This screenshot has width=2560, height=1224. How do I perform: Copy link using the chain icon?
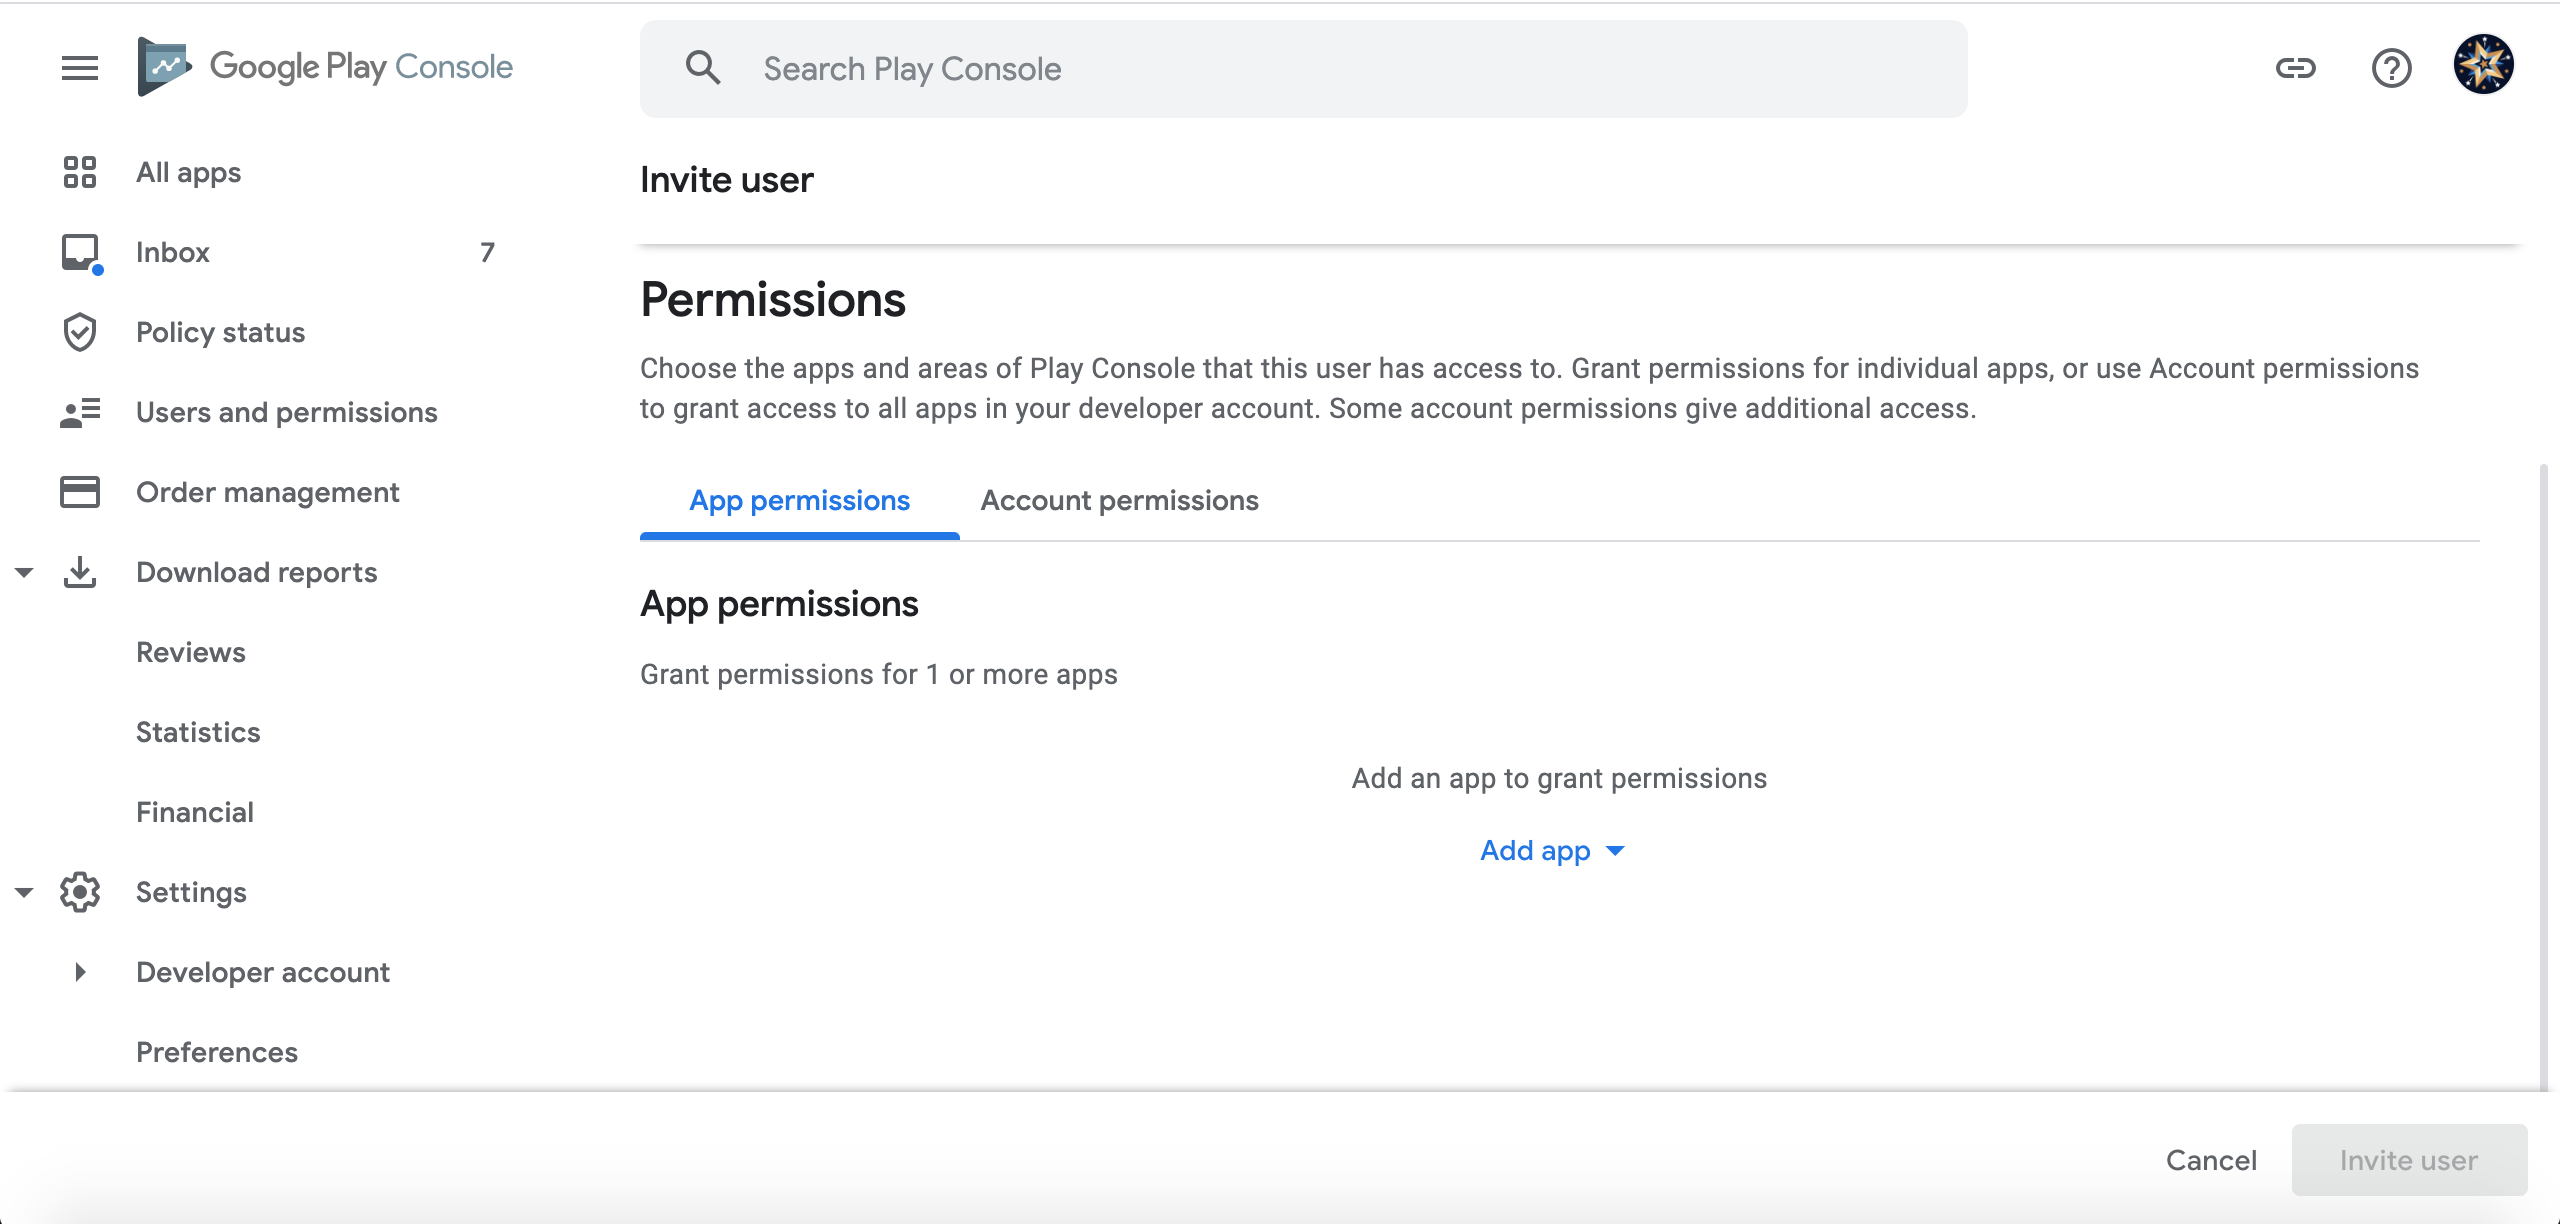pos(2296,68)
